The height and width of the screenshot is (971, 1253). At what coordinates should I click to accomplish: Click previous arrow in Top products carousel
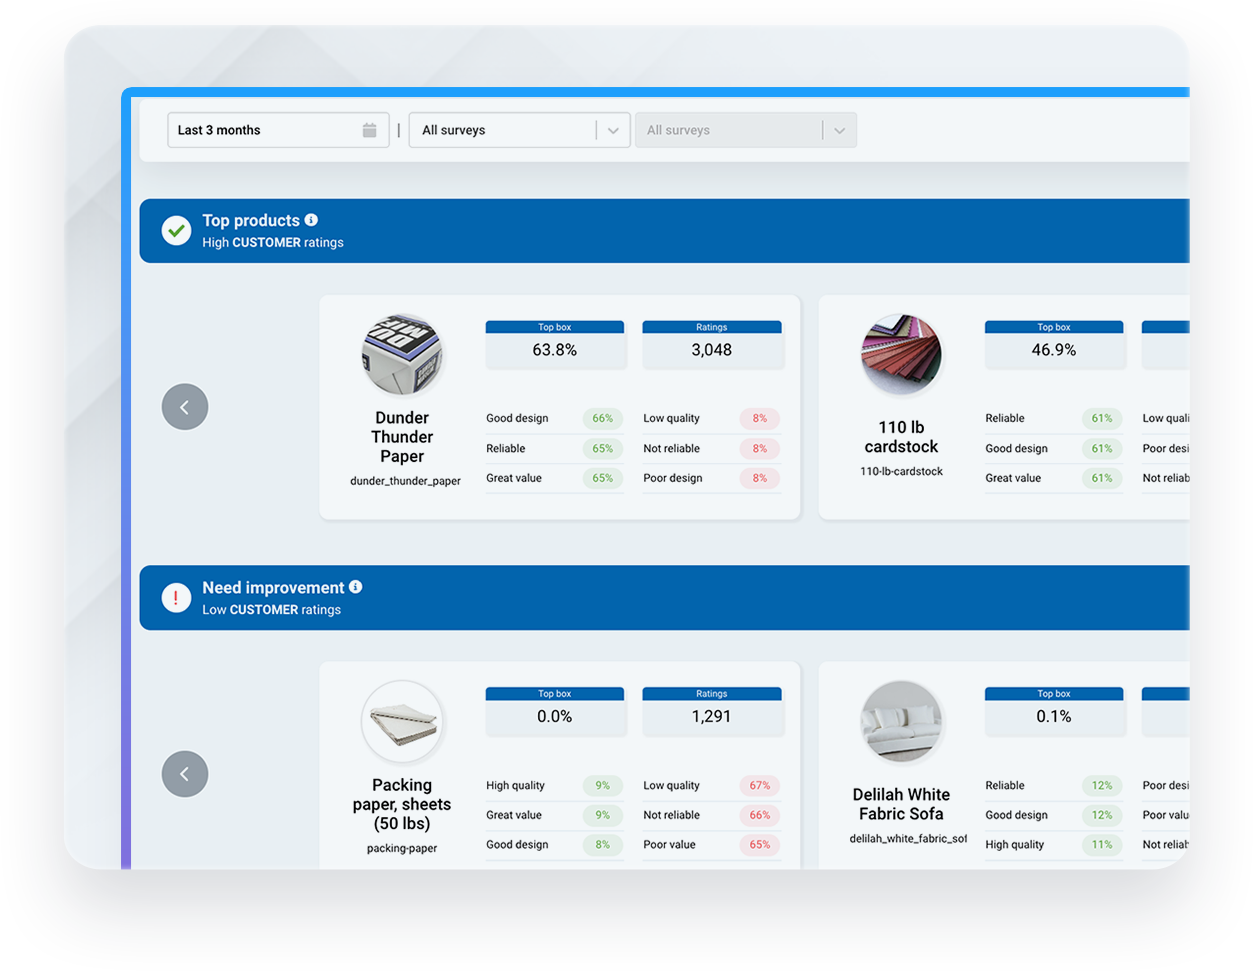tap(185, 407)
